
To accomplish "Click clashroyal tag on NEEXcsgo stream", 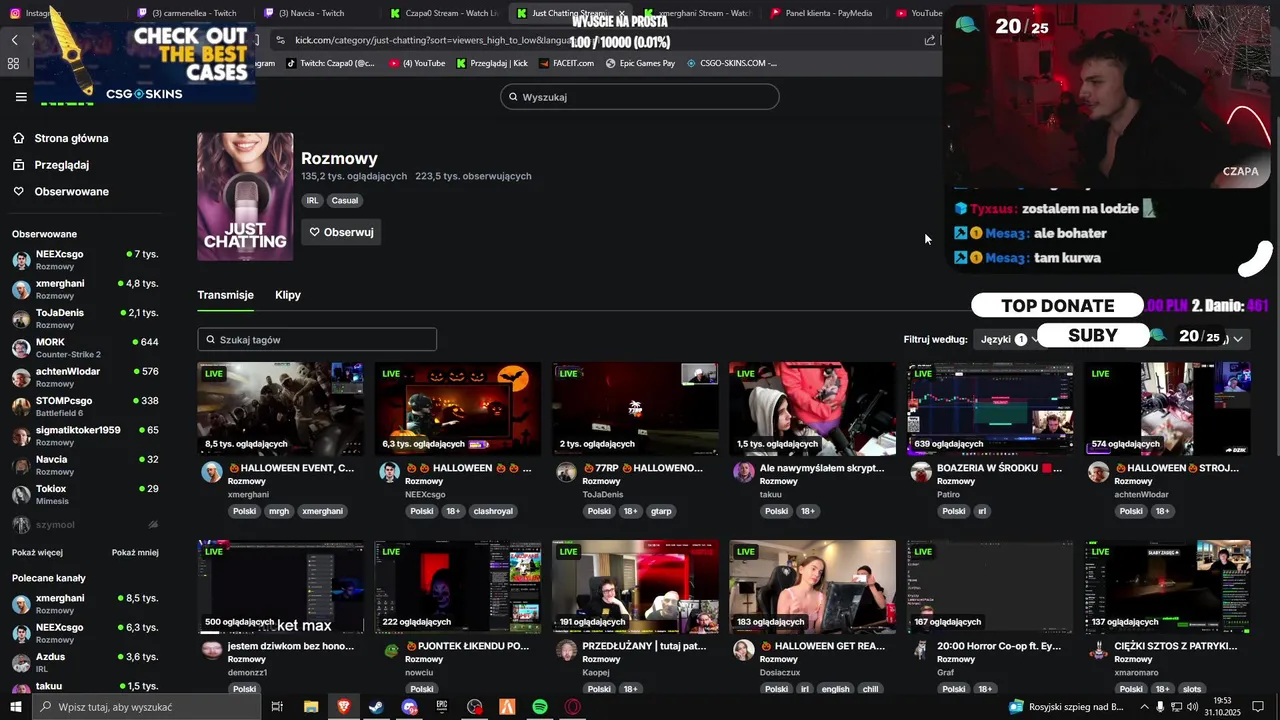I will click(493, 511).
